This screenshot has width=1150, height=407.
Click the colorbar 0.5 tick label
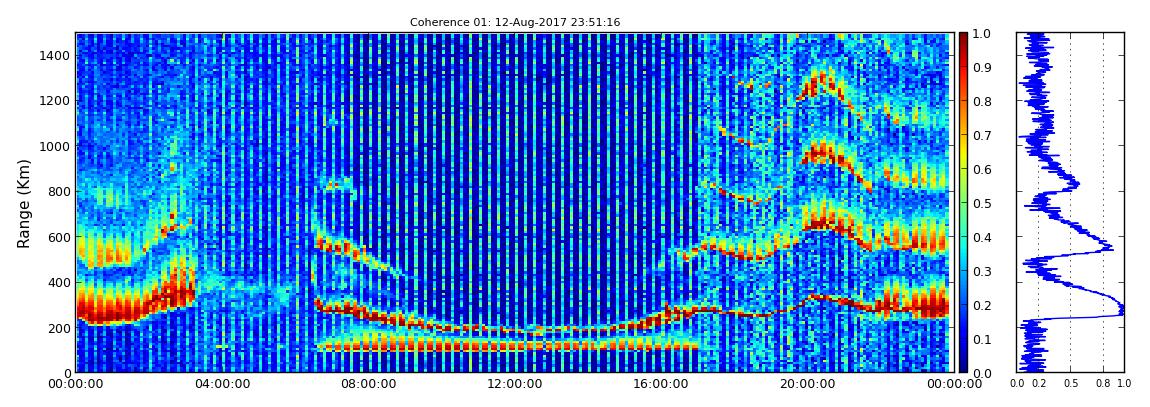tap(982, 204)
